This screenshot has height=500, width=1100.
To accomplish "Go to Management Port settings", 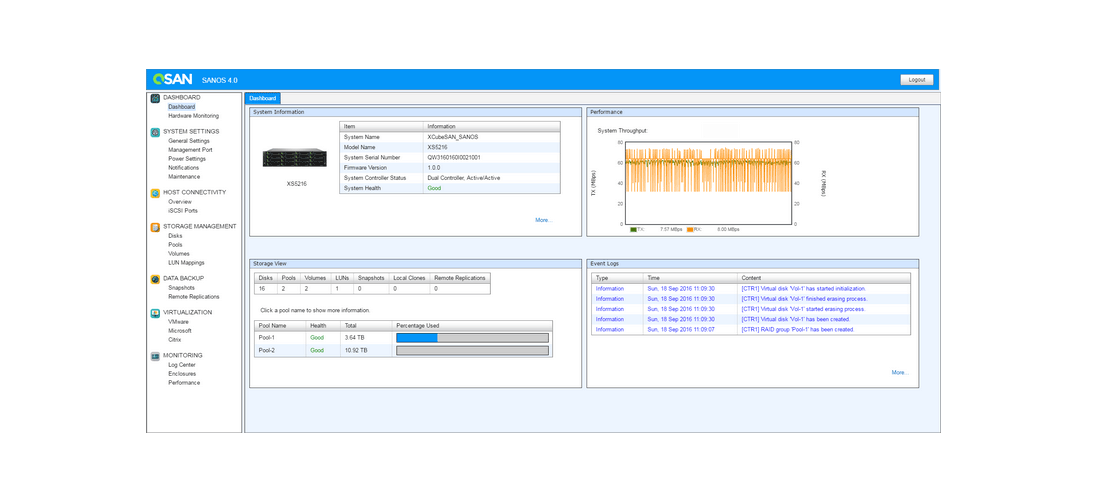I will (190, 150).
